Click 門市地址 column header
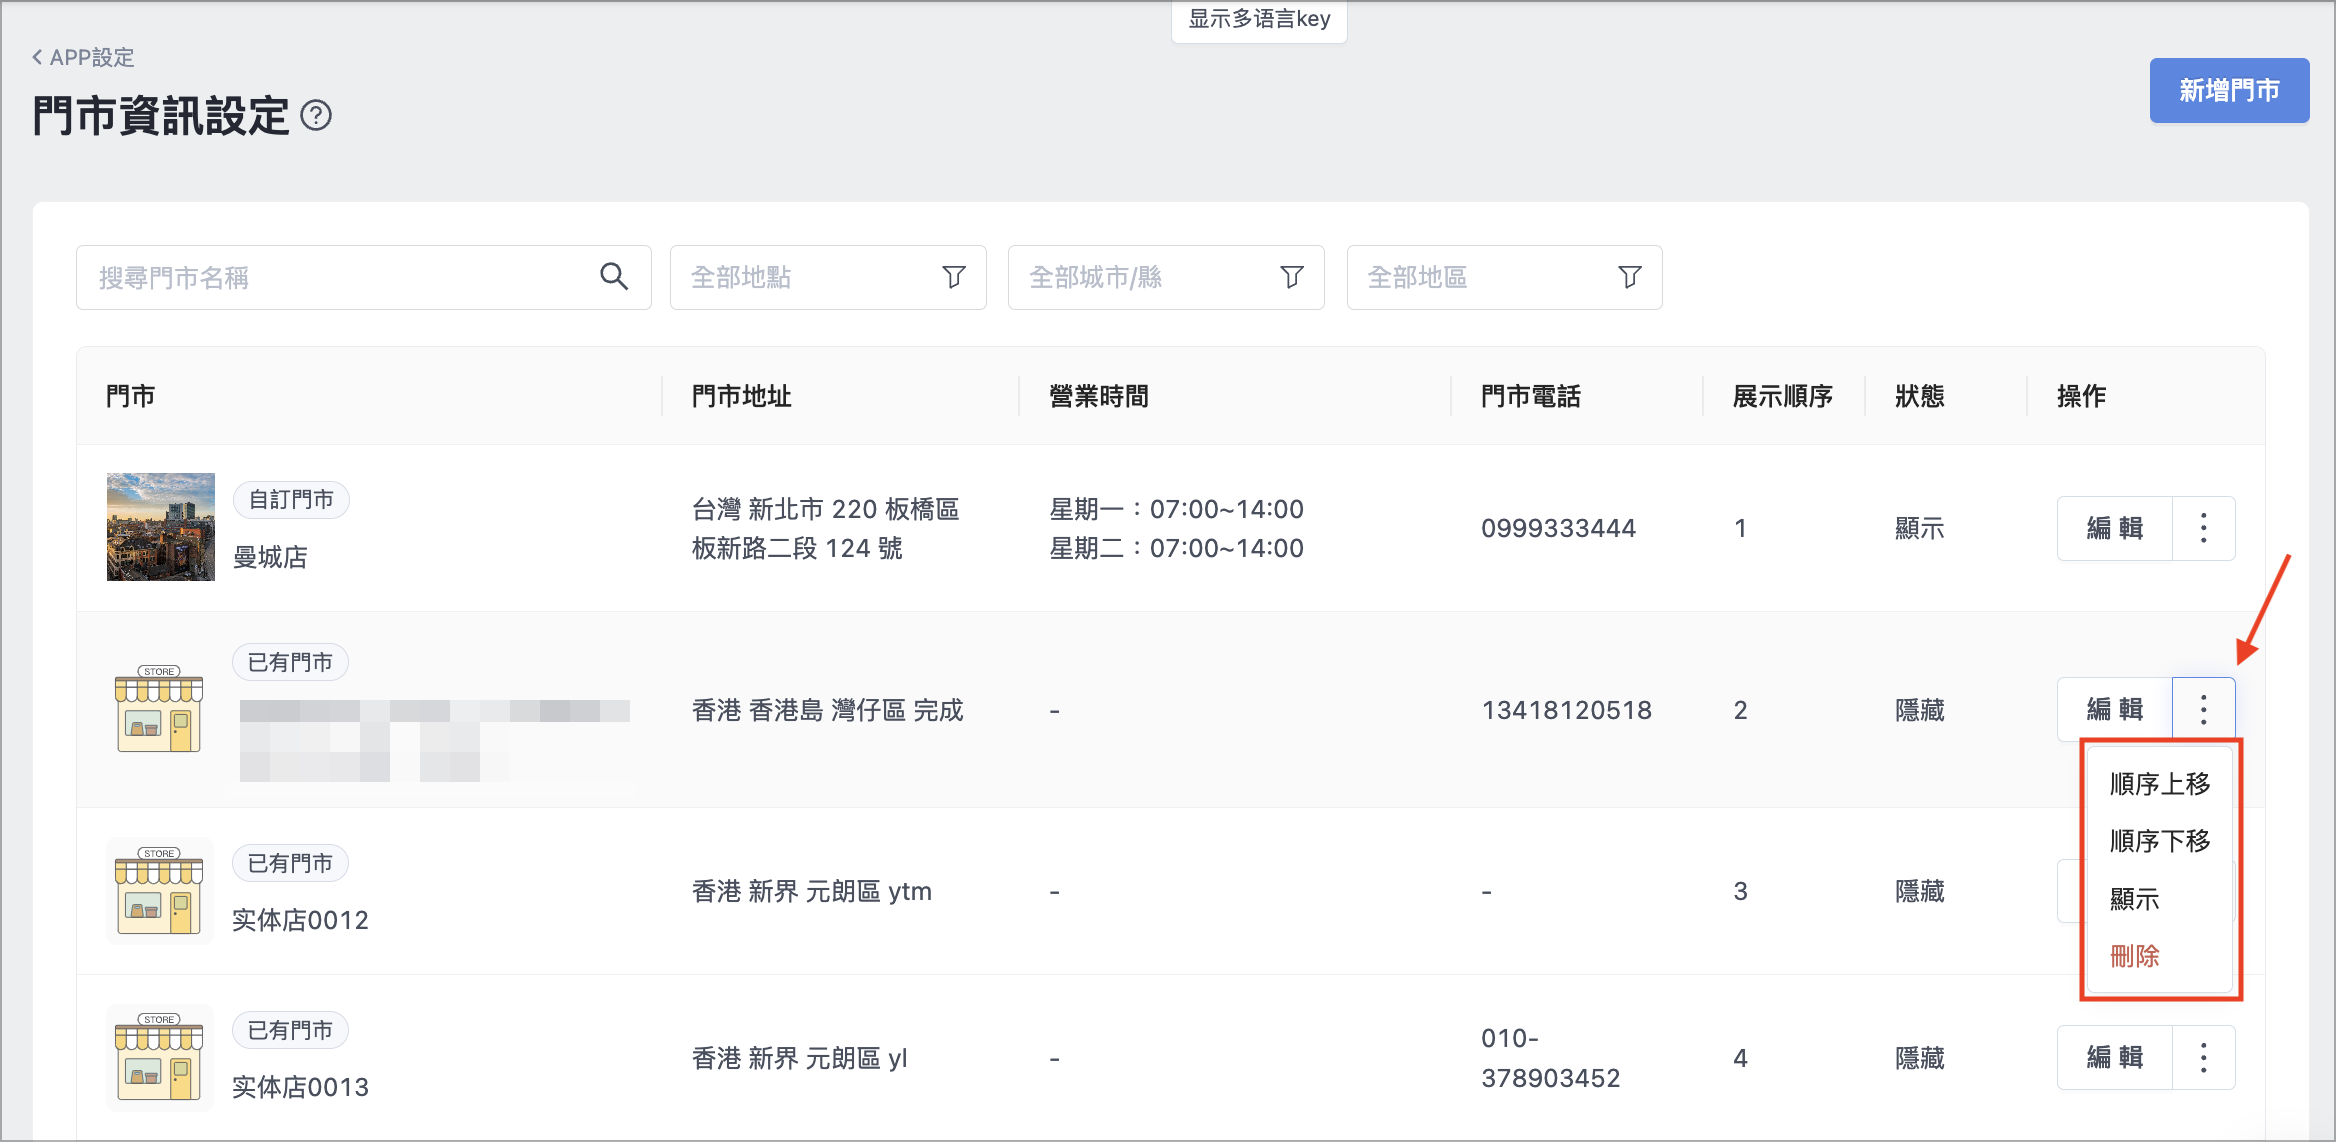Viewport: 2336px width, 1142px height. click(741, 396)
